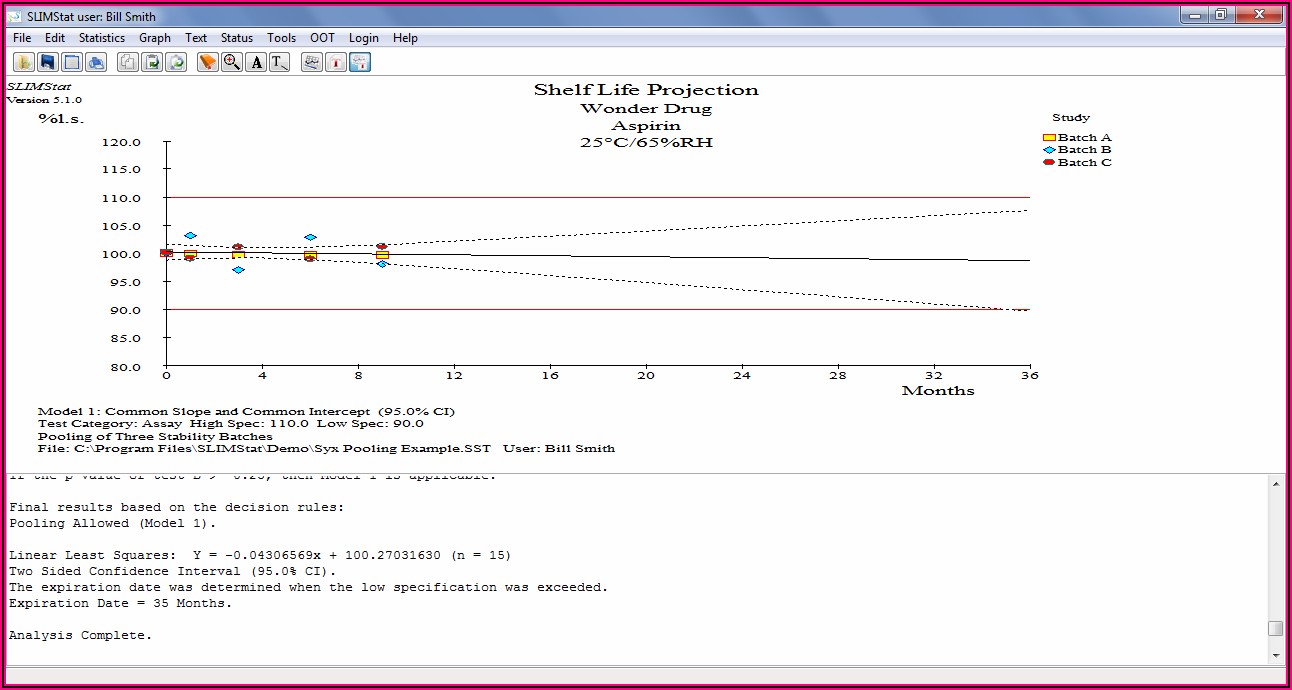The image size is (1292, 690).
Task: Click the copy pages toolbar icon
Action: coord(128,62)
